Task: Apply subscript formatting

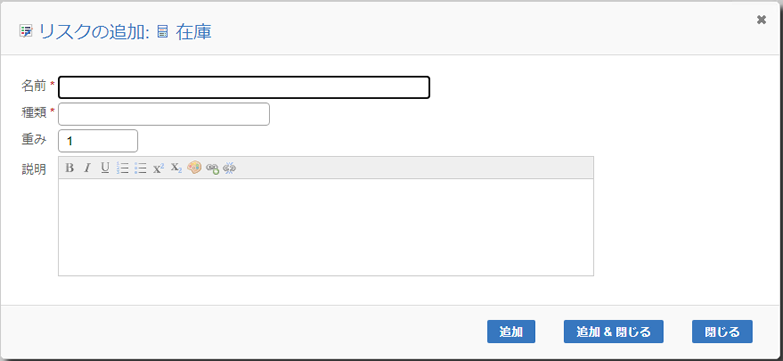Action: (x=176, y=168)
